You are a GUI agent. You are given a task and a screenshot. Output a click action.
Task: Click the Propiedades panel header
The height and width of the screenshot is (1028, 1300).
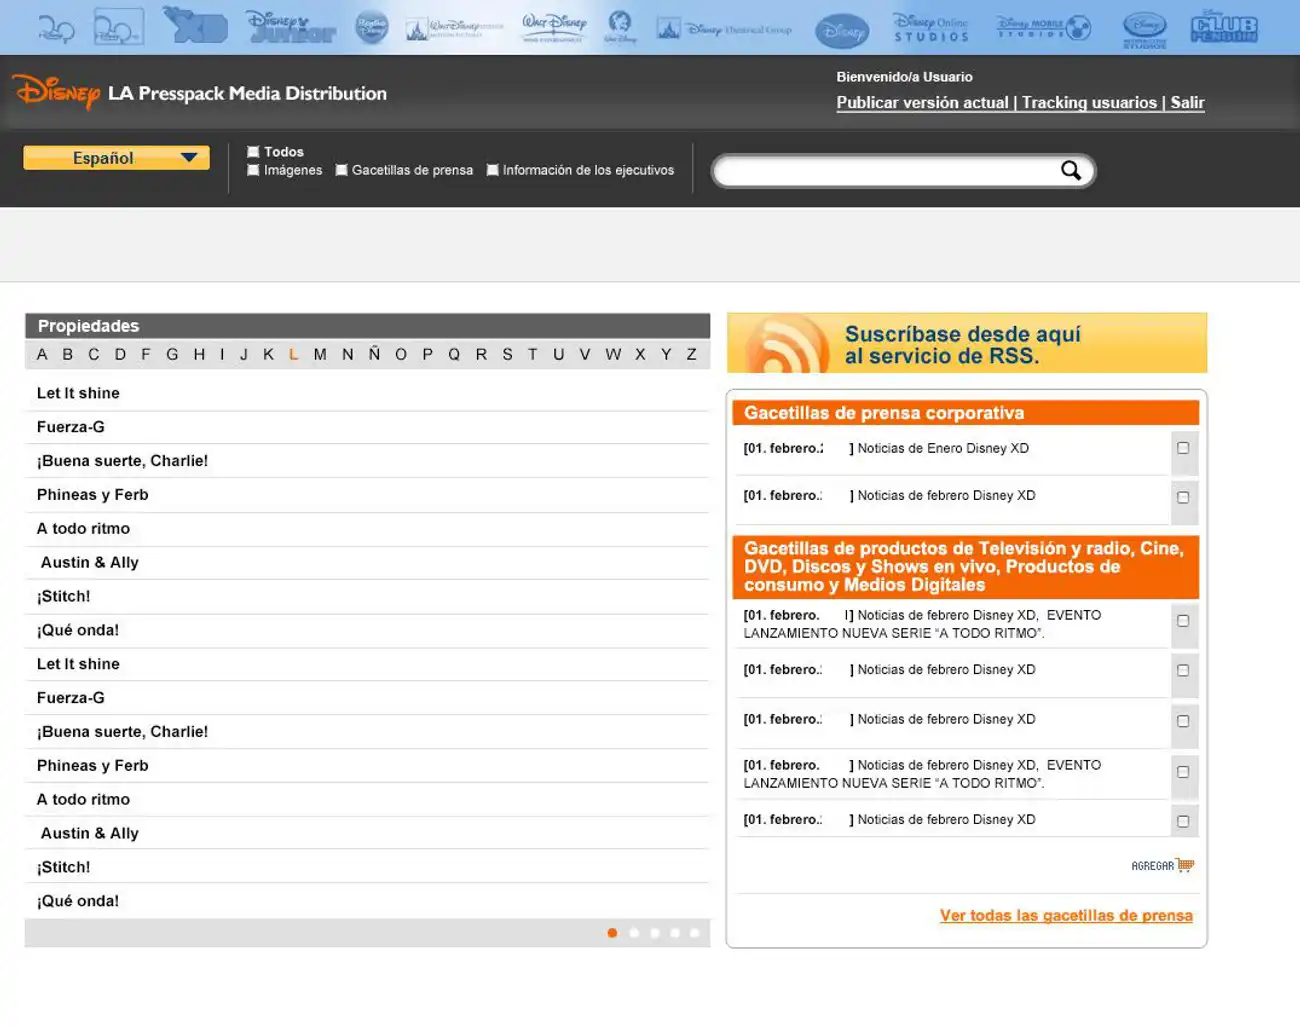pos(367,326)
